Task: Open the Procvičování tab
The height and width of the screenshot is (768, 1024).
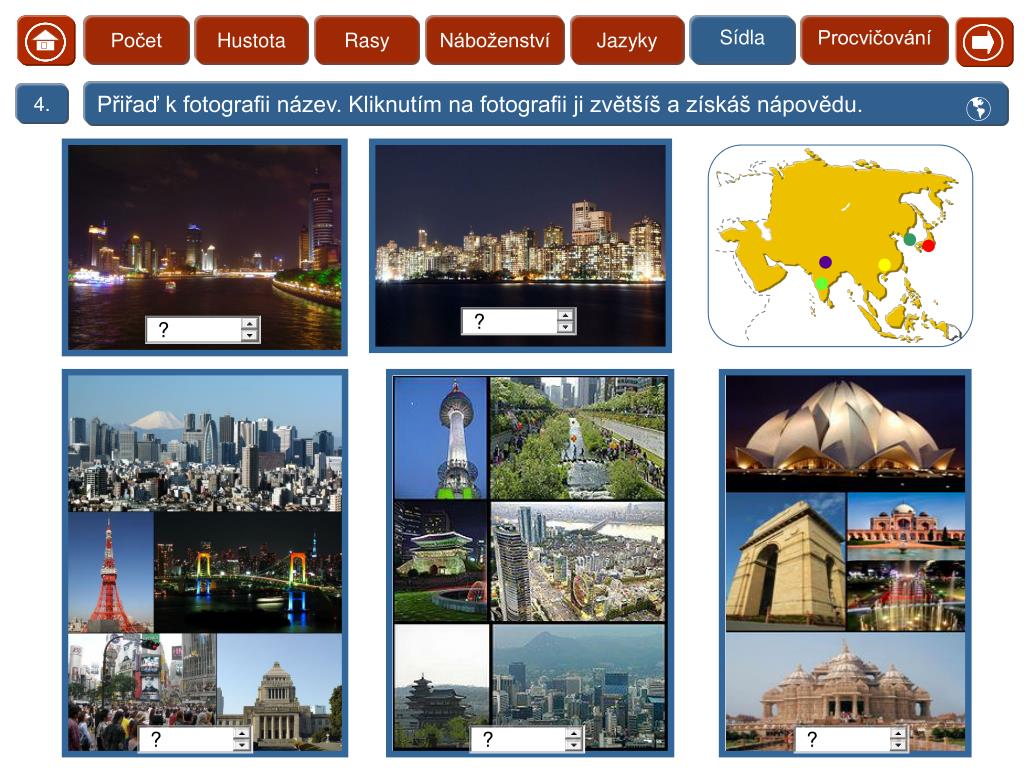Action: click(874, 39)
